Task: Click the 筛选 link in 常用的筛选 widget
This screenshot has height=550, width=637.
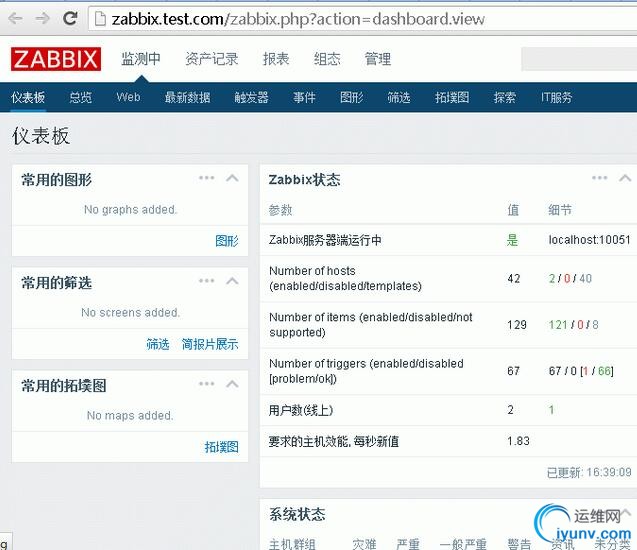Action: point(158,344)
